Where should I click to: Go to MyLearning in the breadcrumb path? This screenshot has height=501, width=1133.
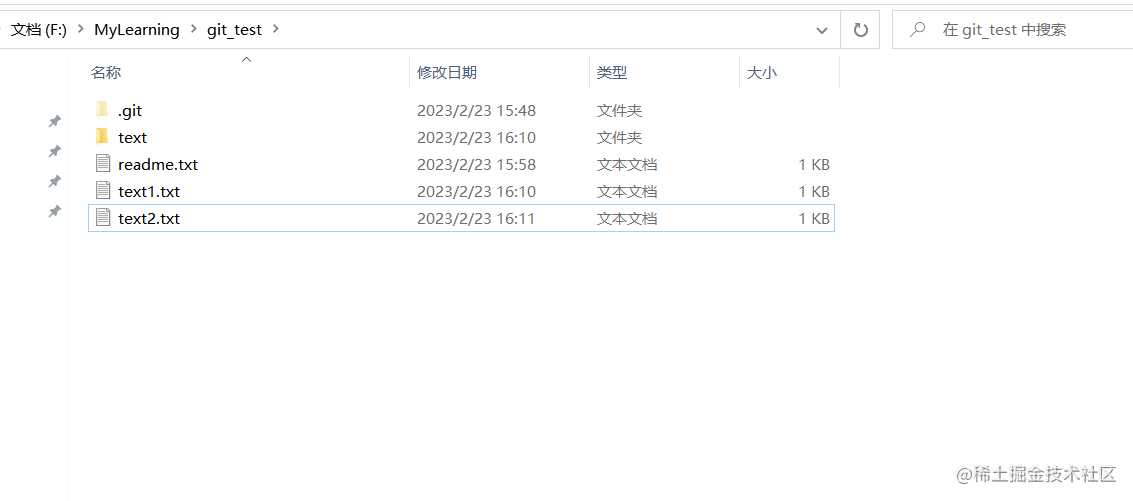coord(137,30)
